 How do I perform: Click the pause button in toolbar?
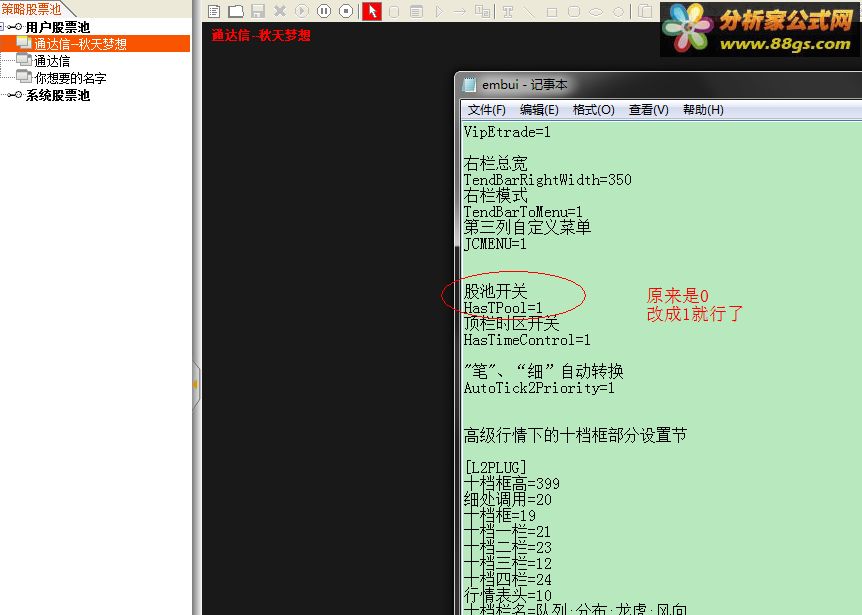324,11
